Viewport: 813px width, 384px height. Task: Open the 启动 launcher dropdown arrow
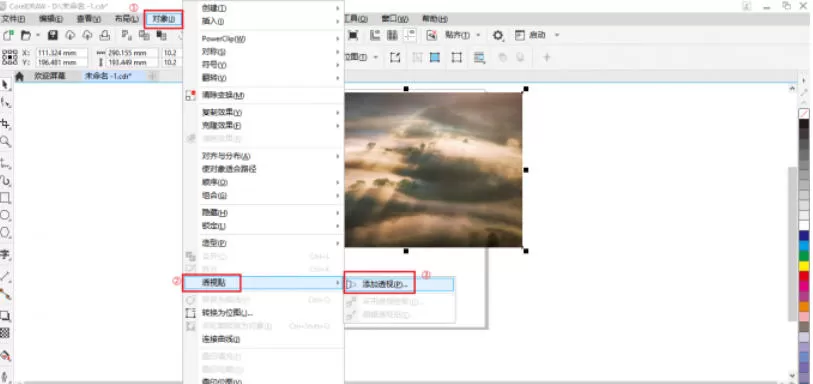pyautogui.click(x=557, y=35)
